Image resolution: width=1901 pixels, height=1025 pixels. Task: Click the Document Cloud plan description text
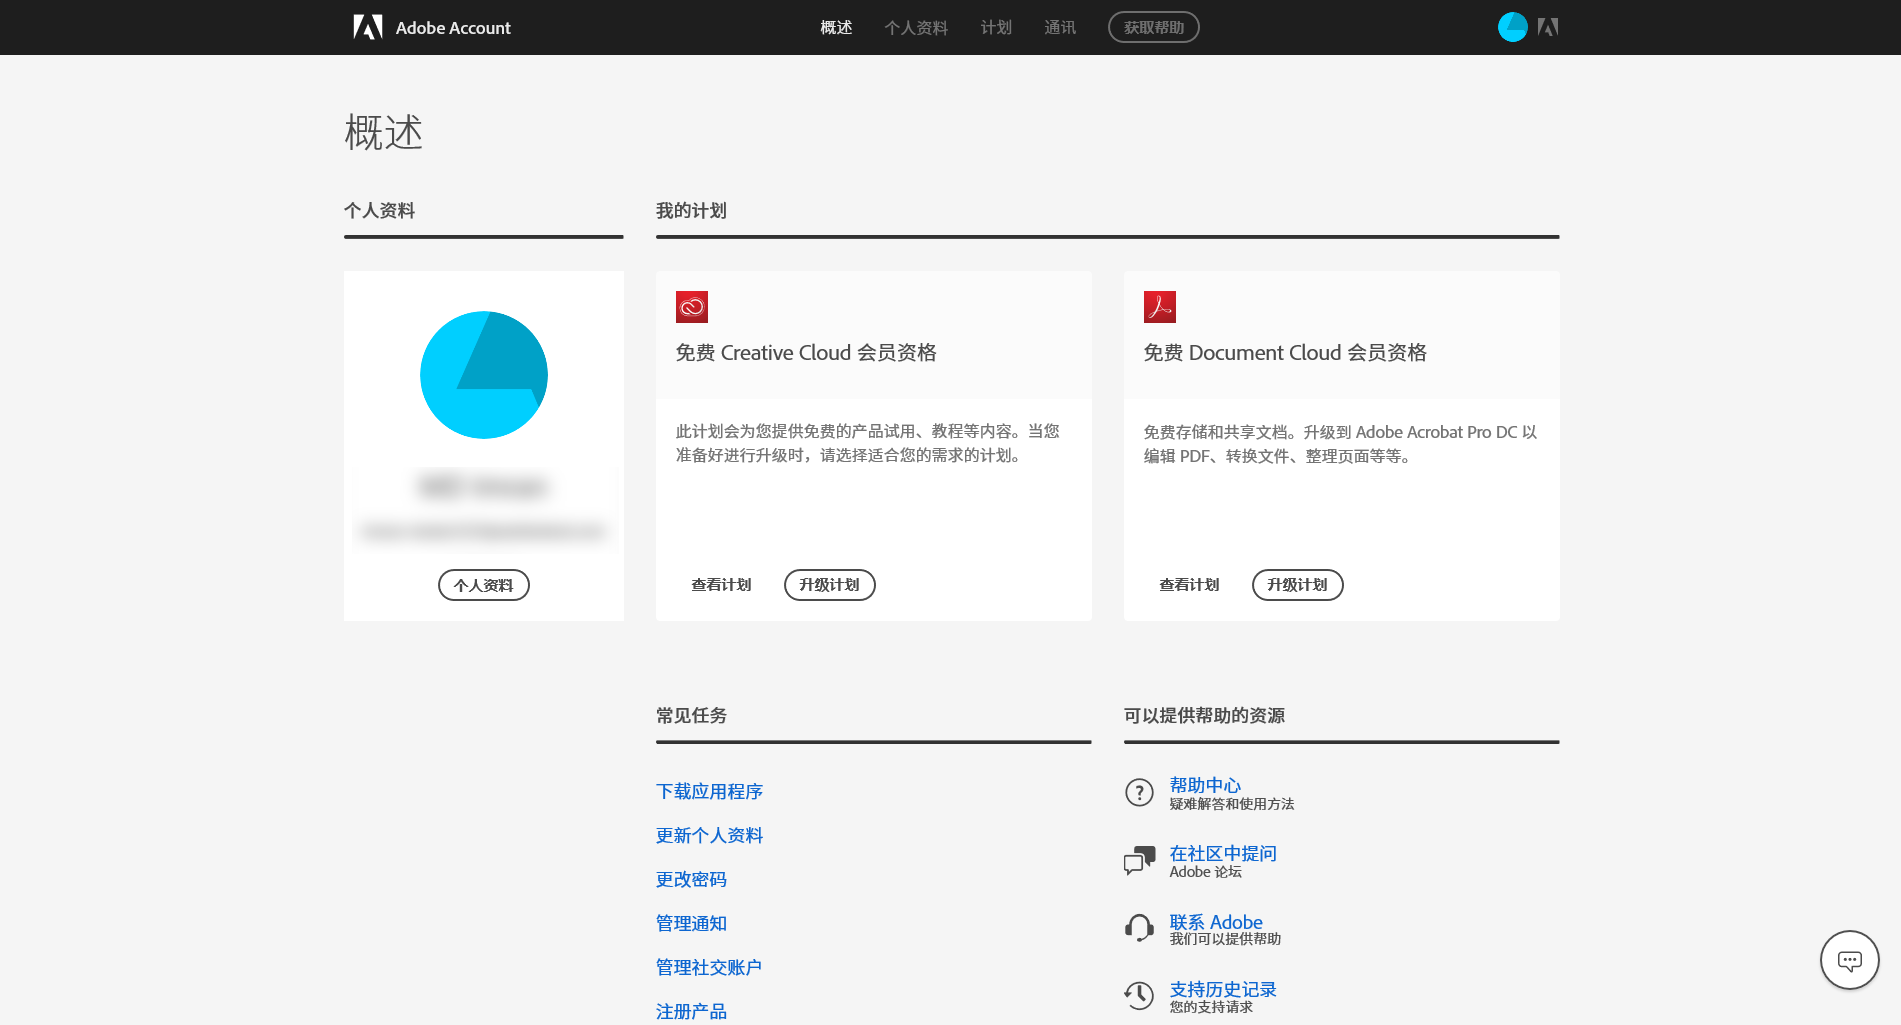pyautogui.click(x=1340, y=444)
